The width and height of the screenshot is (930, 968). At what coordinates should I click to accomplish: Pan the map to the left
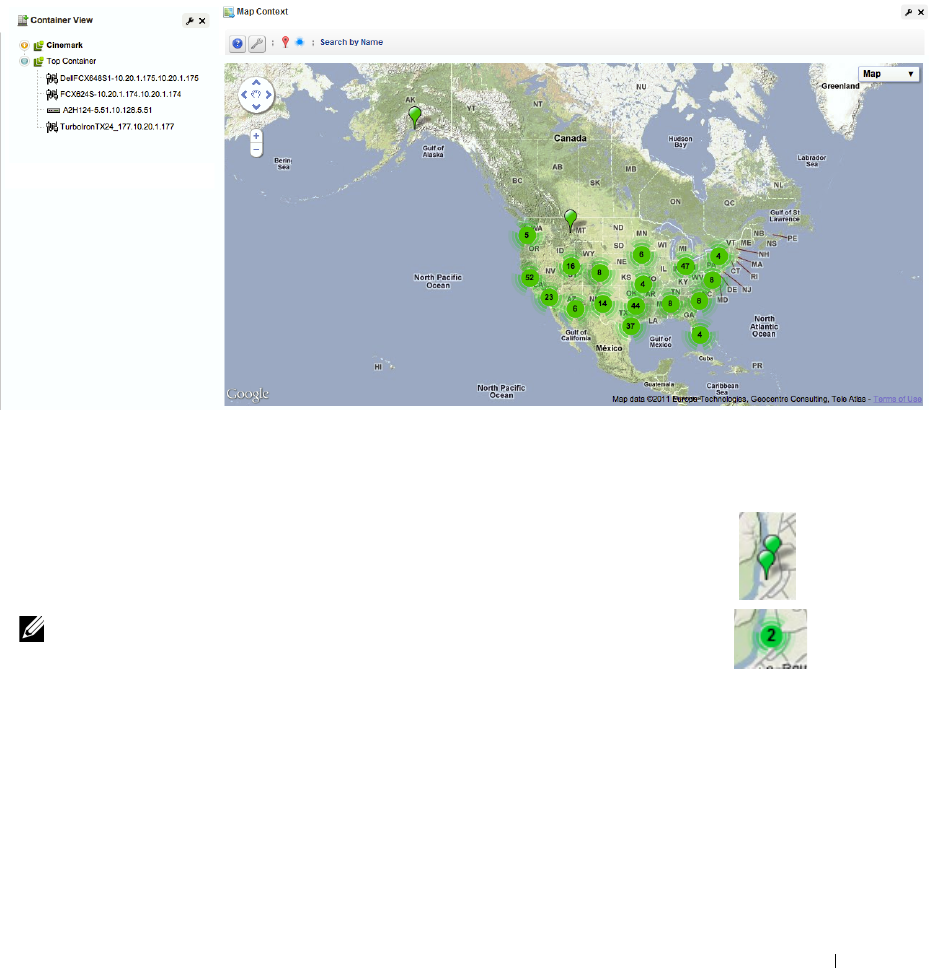coord(244,94)
